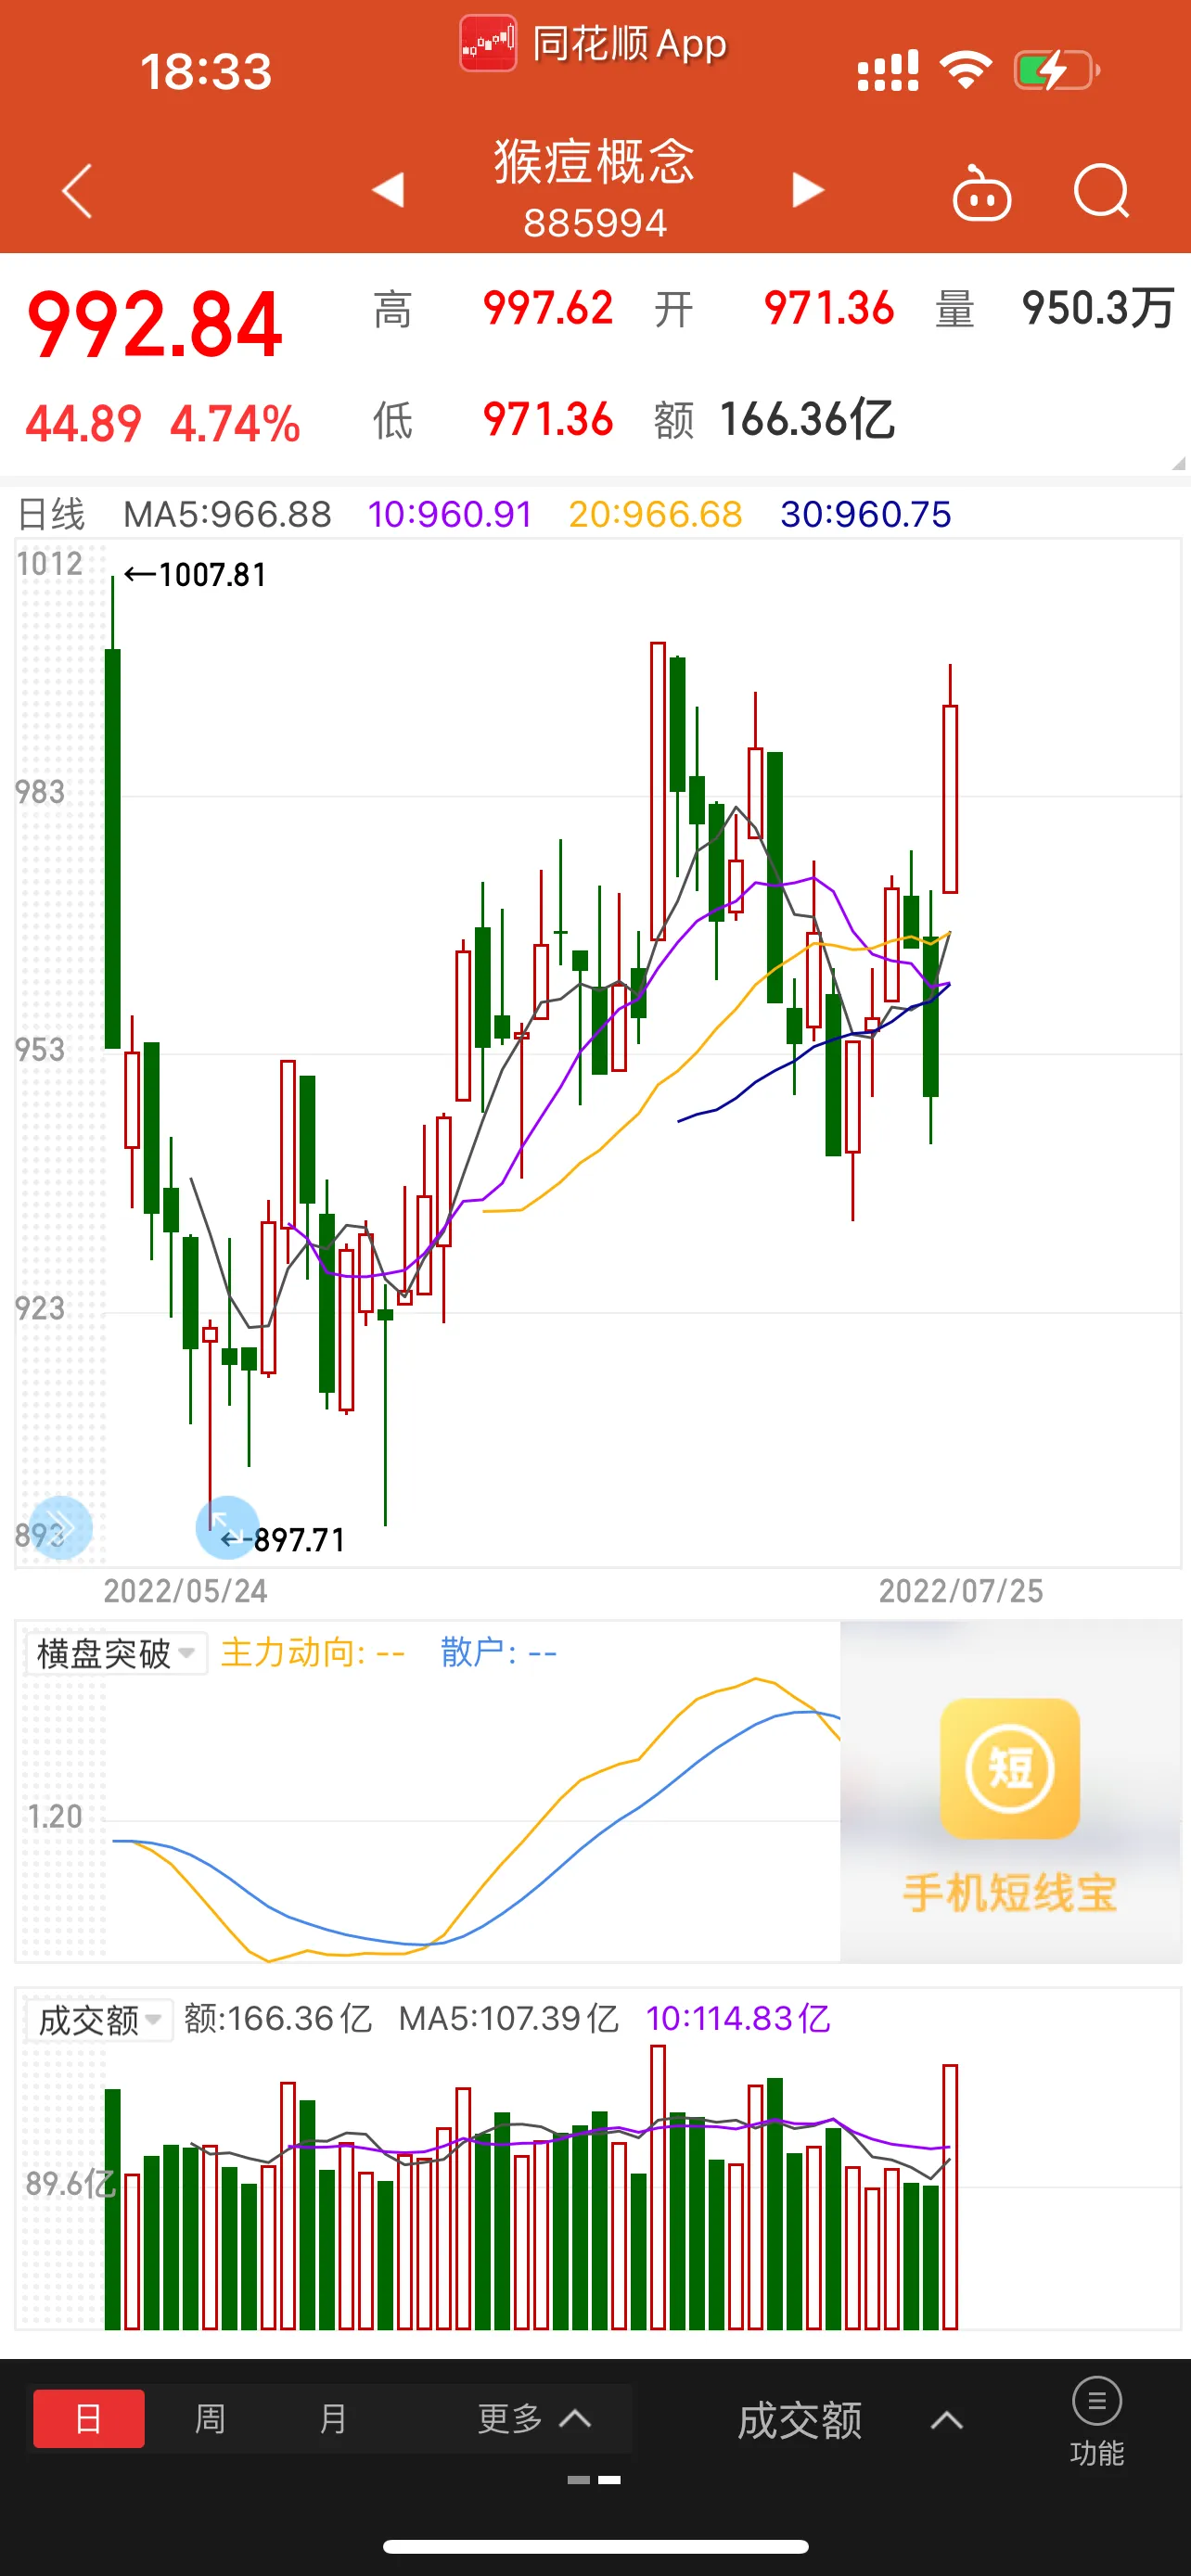Tap the open value 971.36
1191x2576 pixels.
[x=829, y=308]
